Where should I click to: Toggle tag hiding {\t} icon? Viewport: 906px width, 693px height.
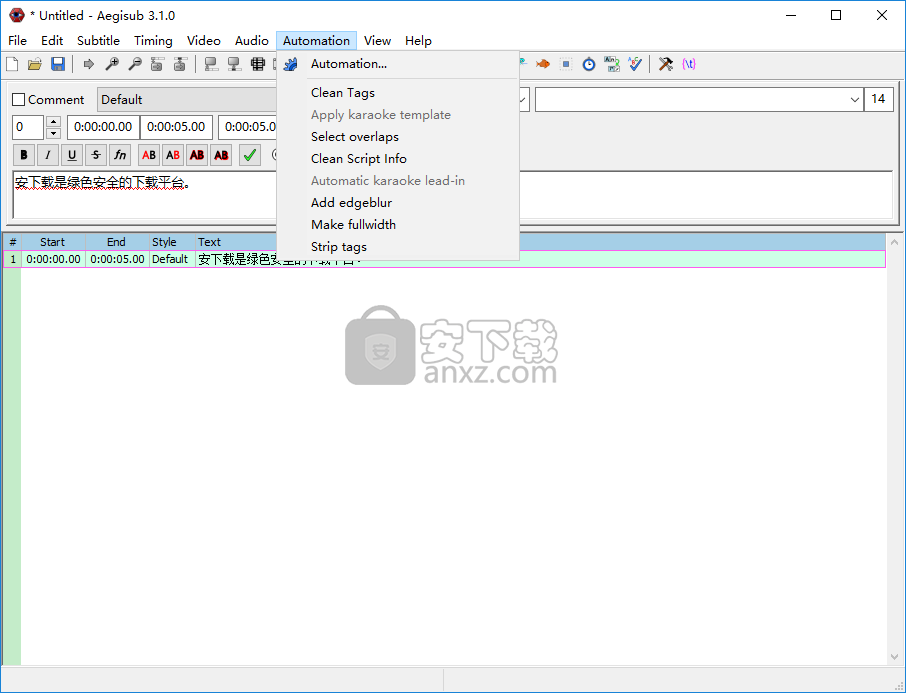pos(689,64)
